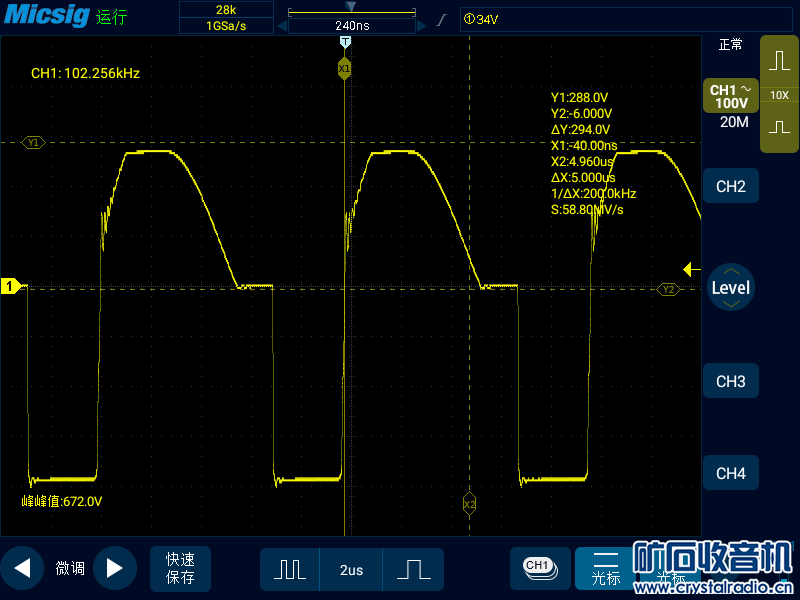Tap the rising-edge trigger icon in top bar

click(441, 19)
